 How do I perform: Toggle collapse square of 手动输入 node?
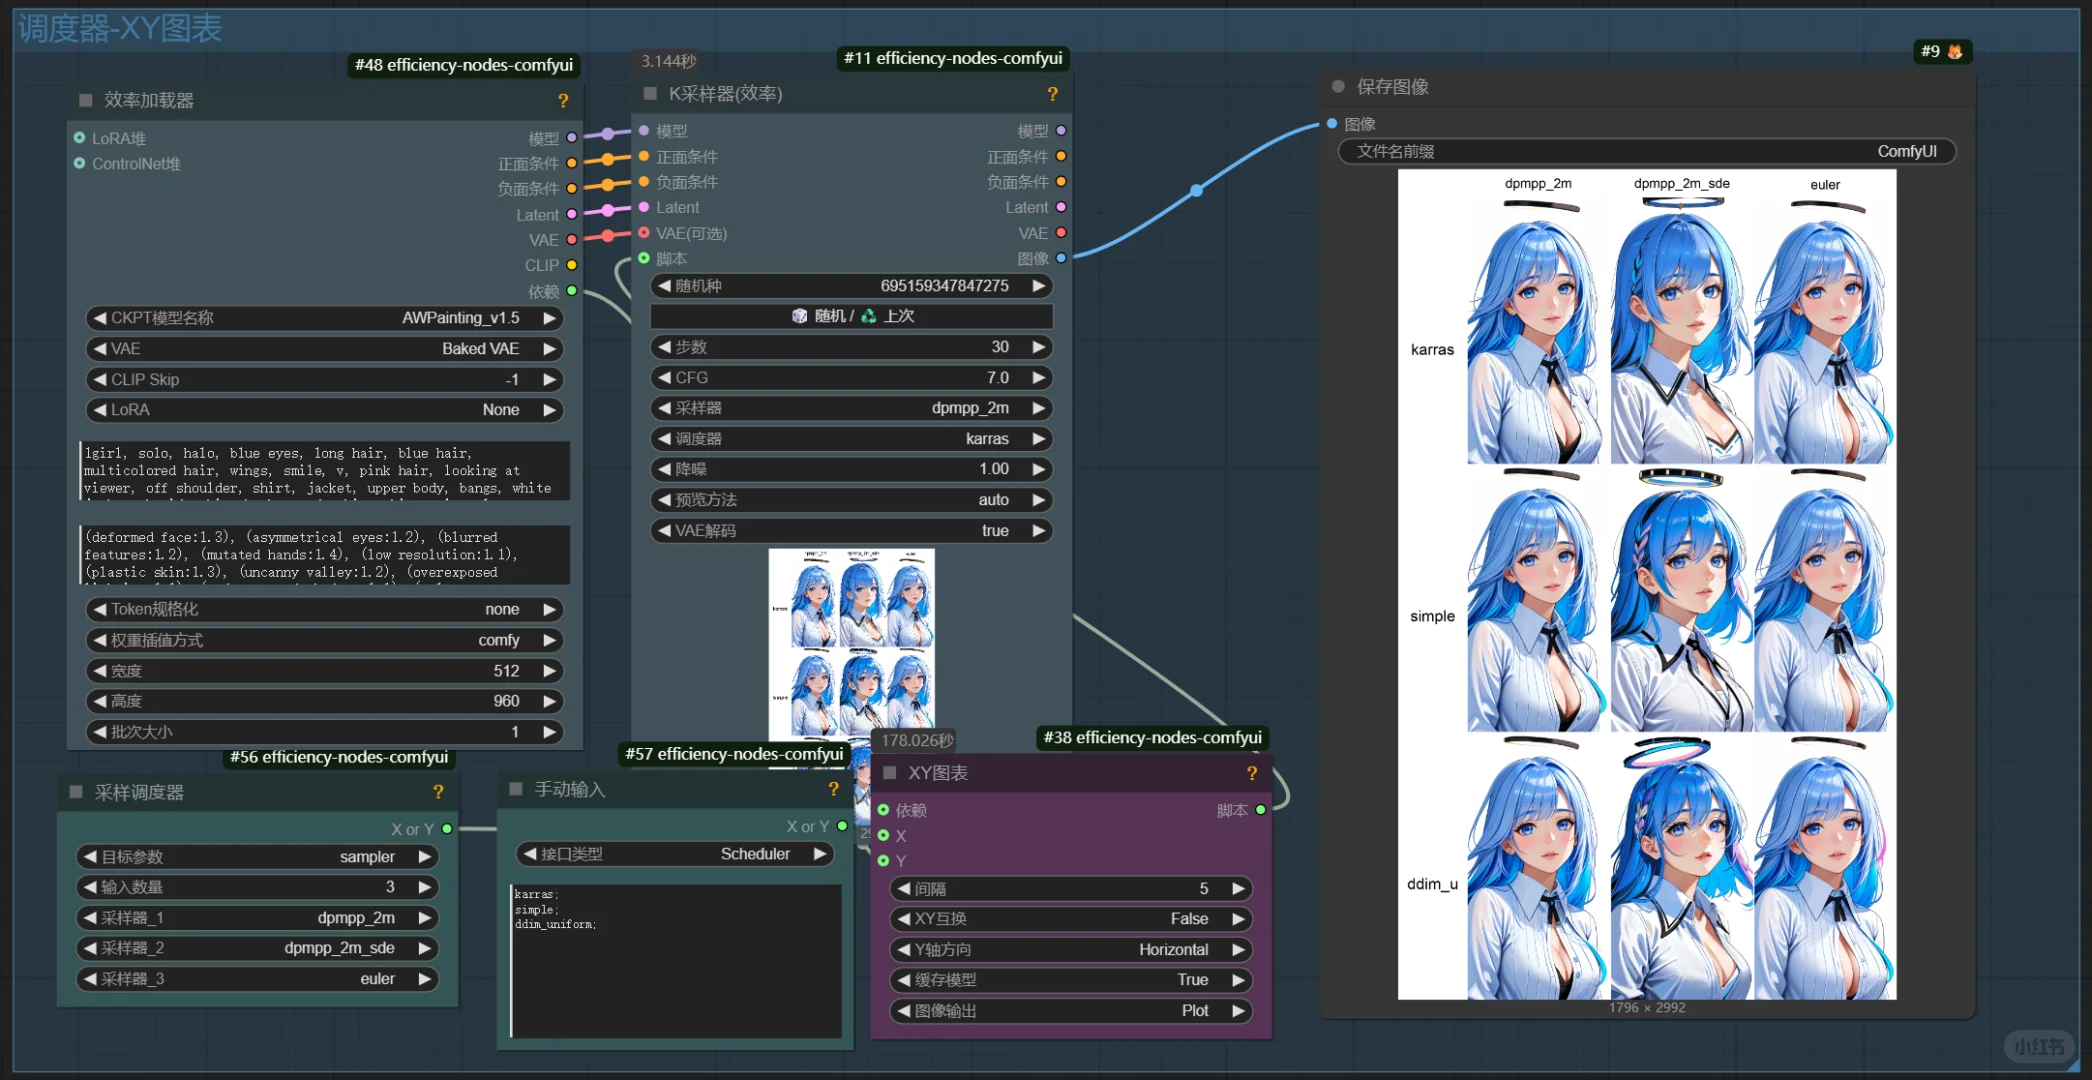tap(516, 789)
